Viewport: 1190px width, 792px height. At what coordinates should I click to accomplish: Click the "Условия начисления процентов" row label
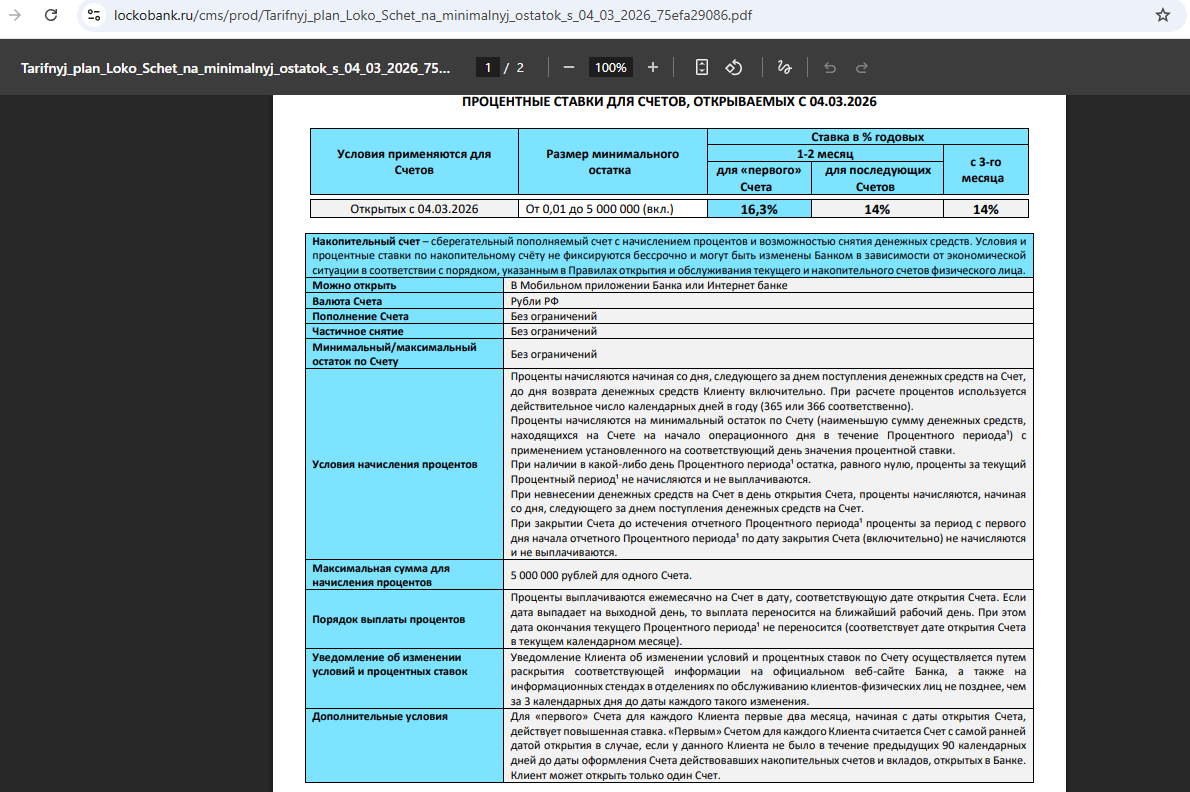tap(394, 464)
